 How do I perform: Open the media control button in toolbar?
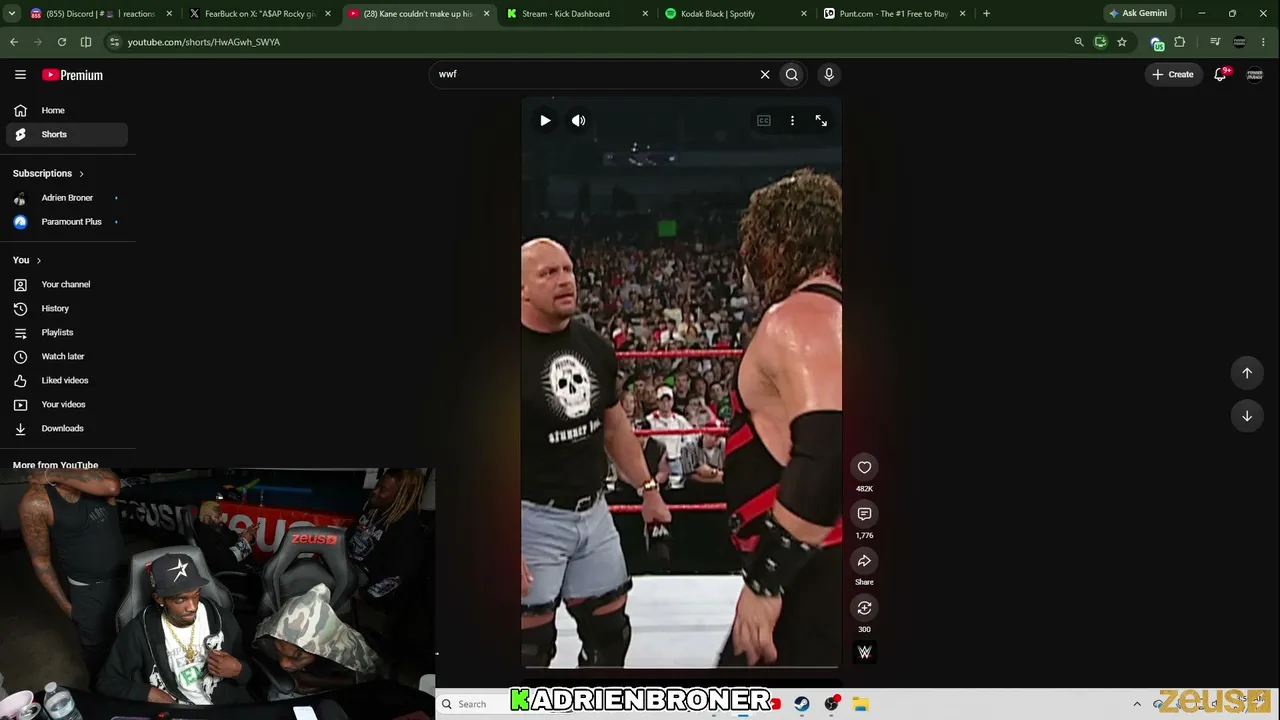coord(1215,42)
